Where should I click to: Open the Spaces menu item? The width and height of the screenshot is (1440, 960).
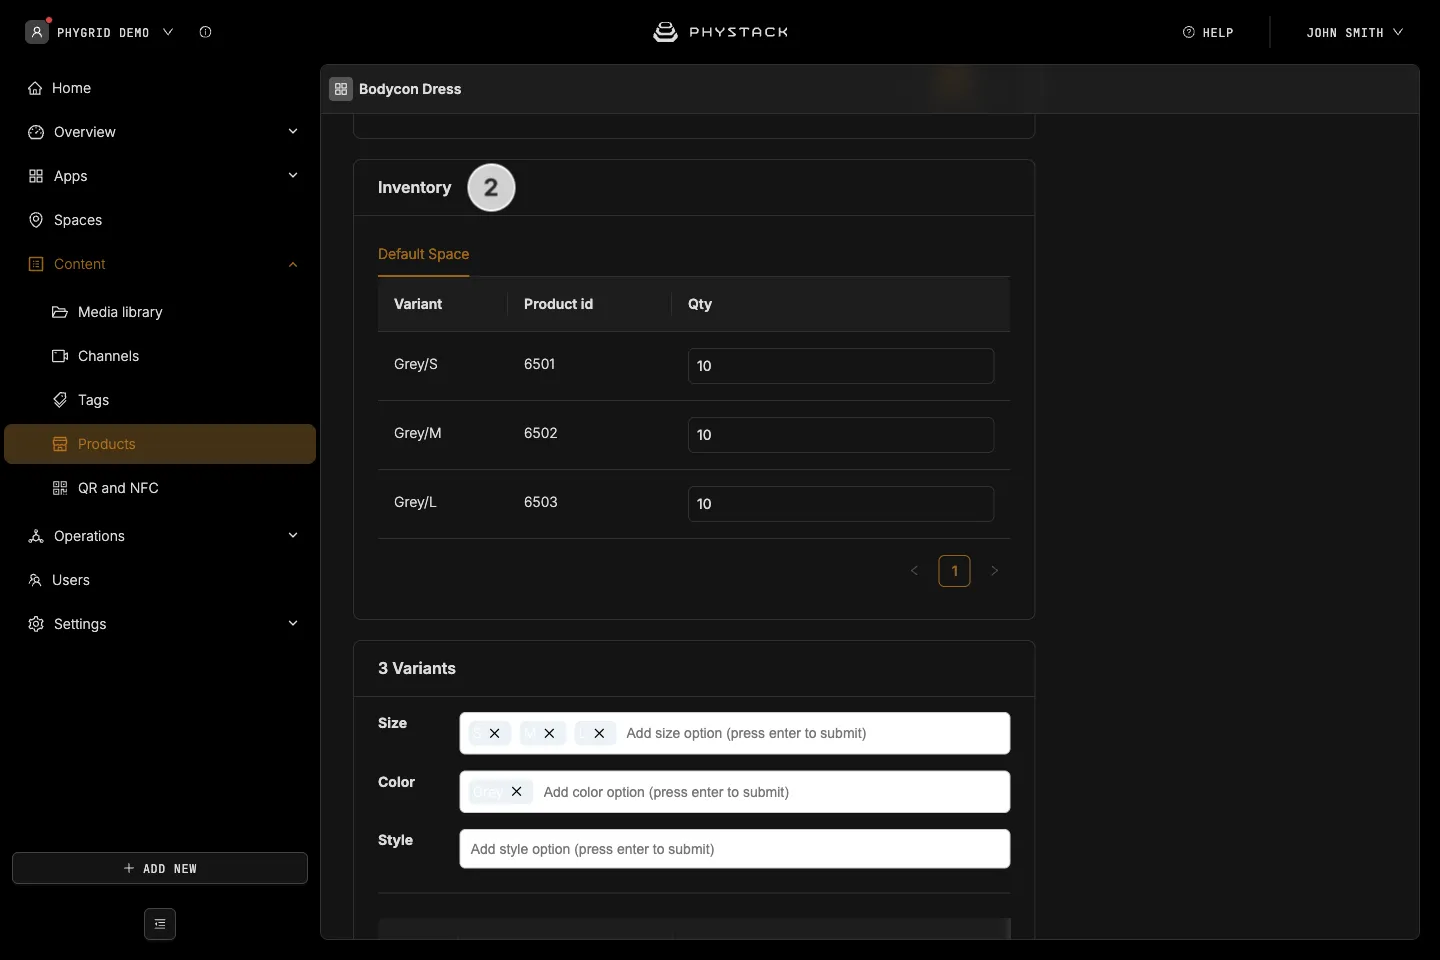point(160,220)
